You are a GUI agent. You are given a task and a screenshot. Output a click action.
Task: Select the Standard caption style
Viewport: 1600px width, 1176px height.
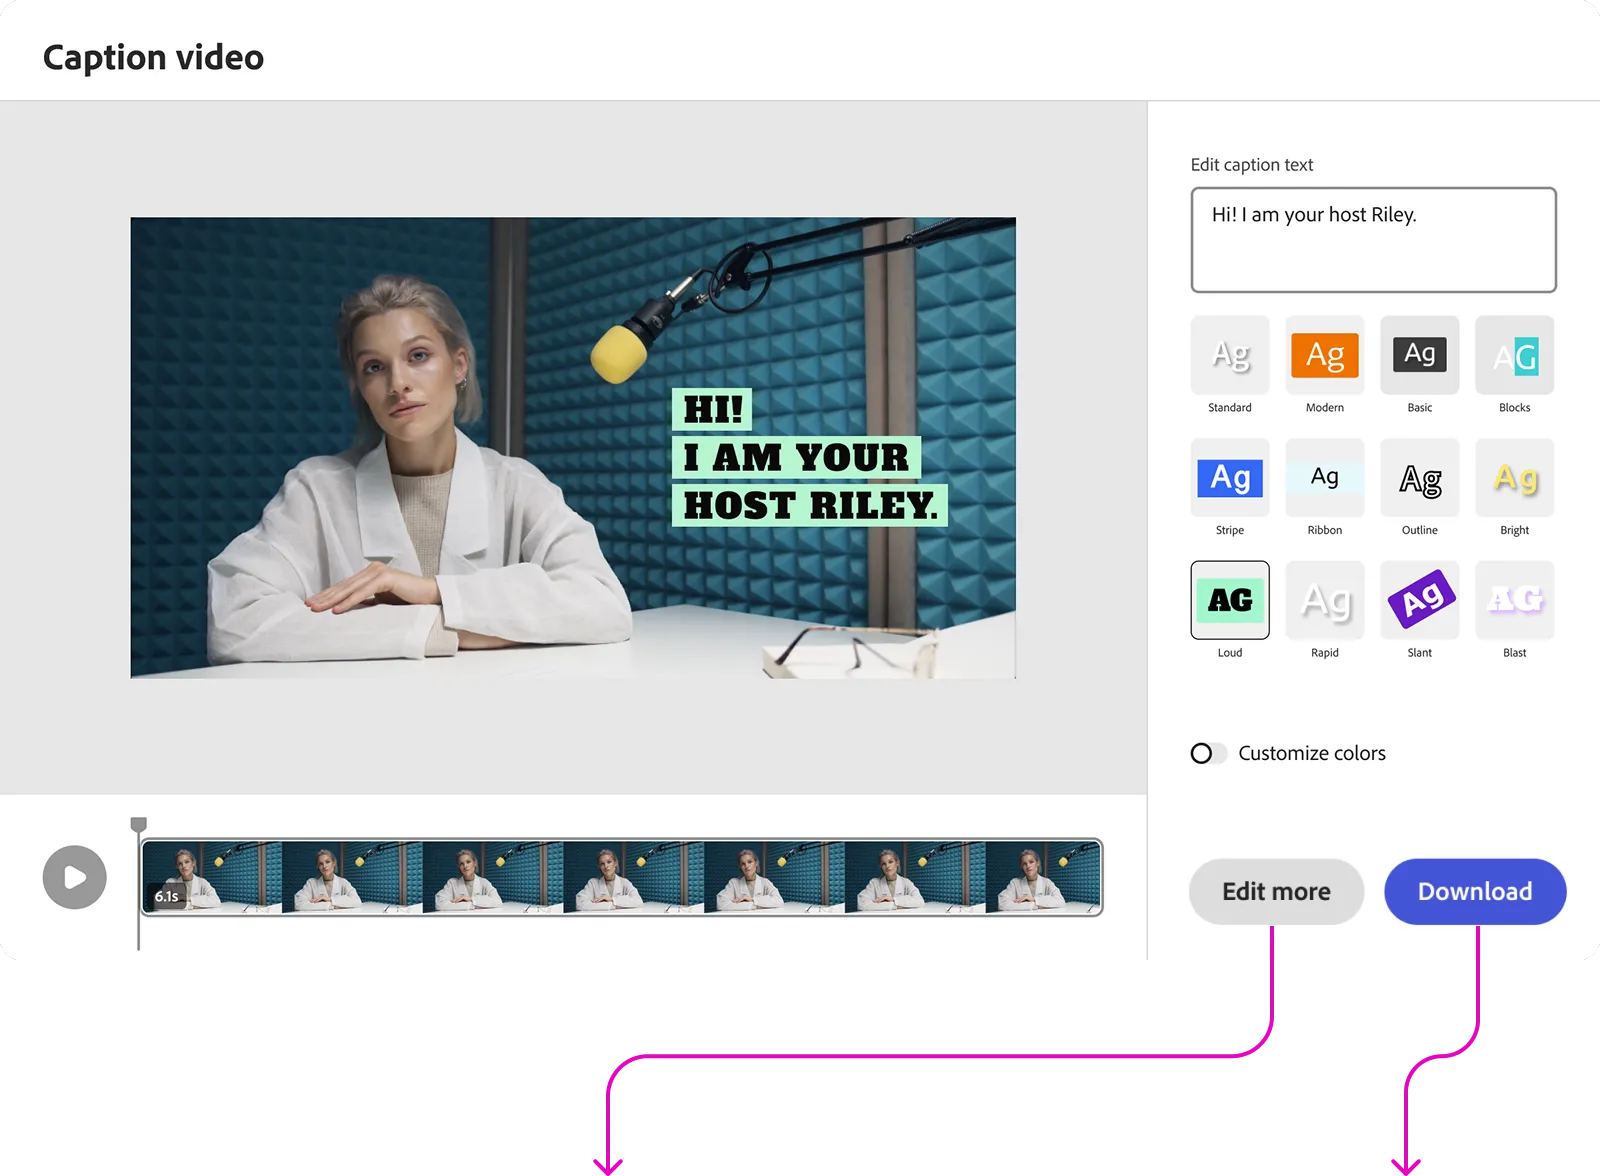[x=1230, y=356]
